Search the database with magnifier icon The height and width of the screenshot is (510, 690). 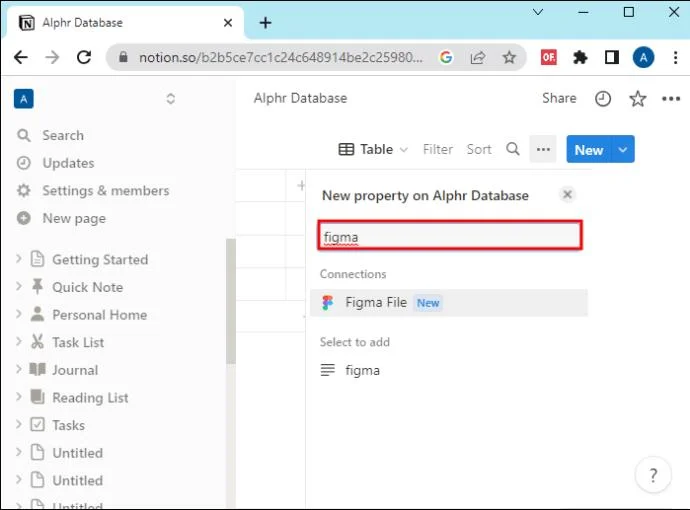(513, 149)
